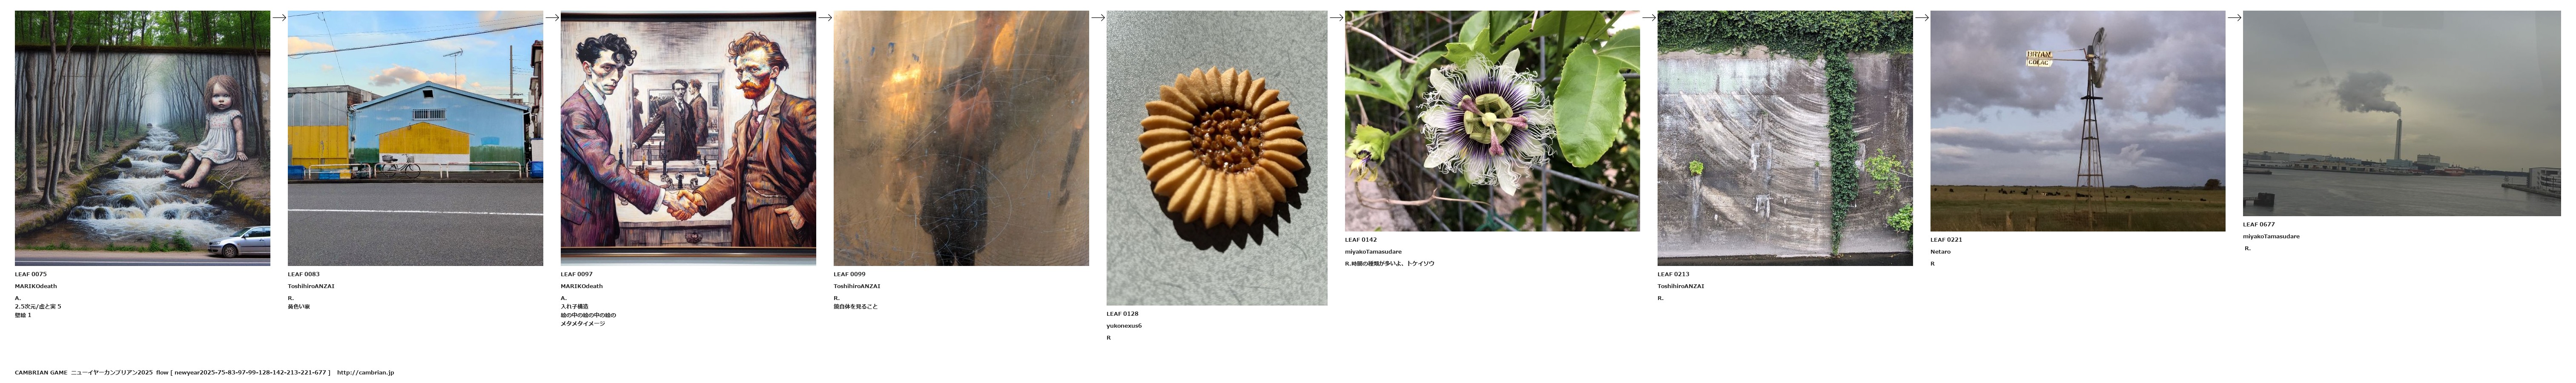Click the arrow after the blue warehouse photo
Screen dimensions: 2576x383
[552, 17]
